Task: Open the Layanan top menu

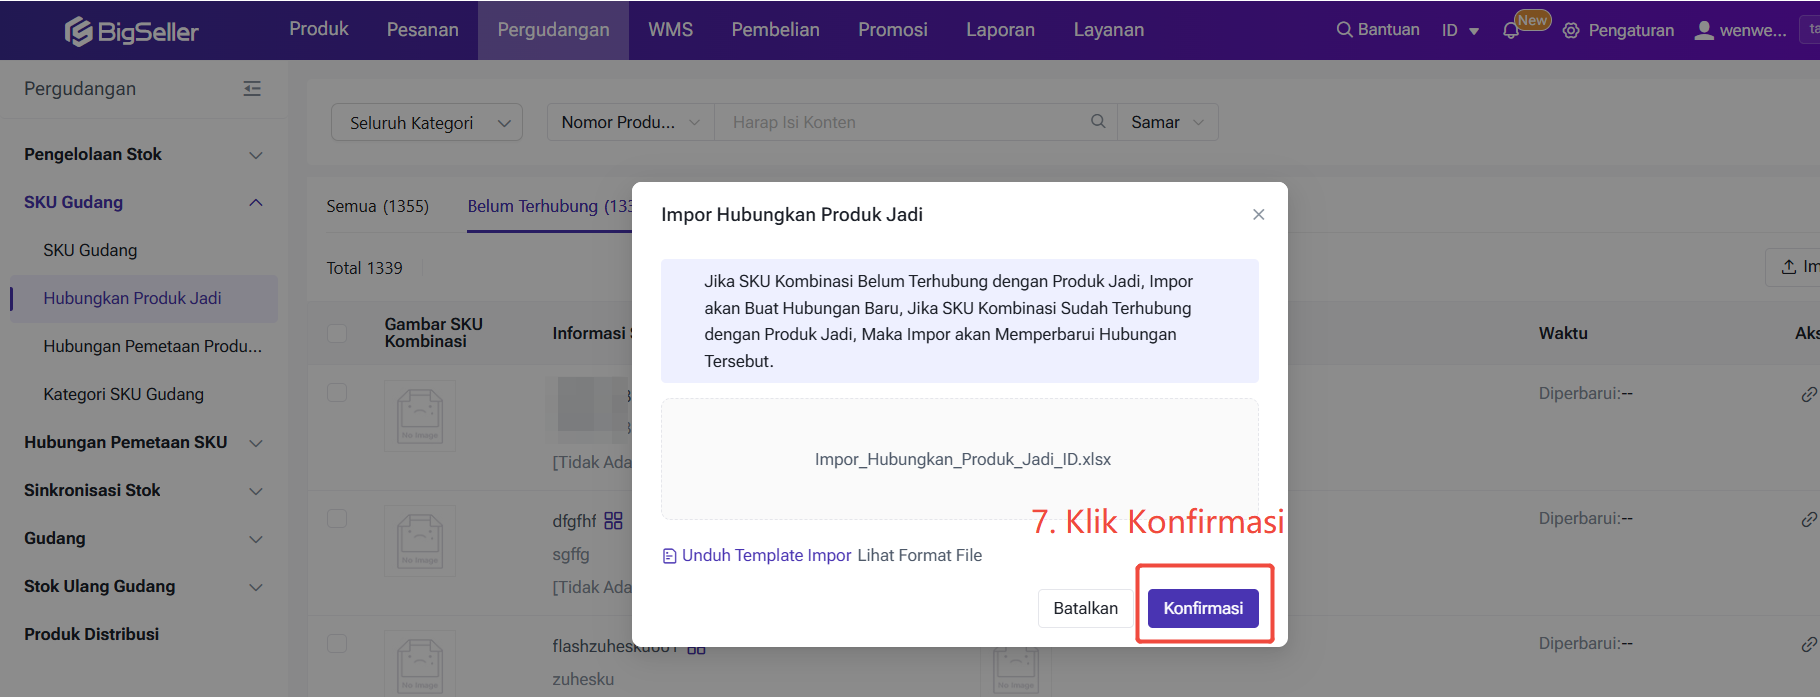Action: tap(1109, 30)
